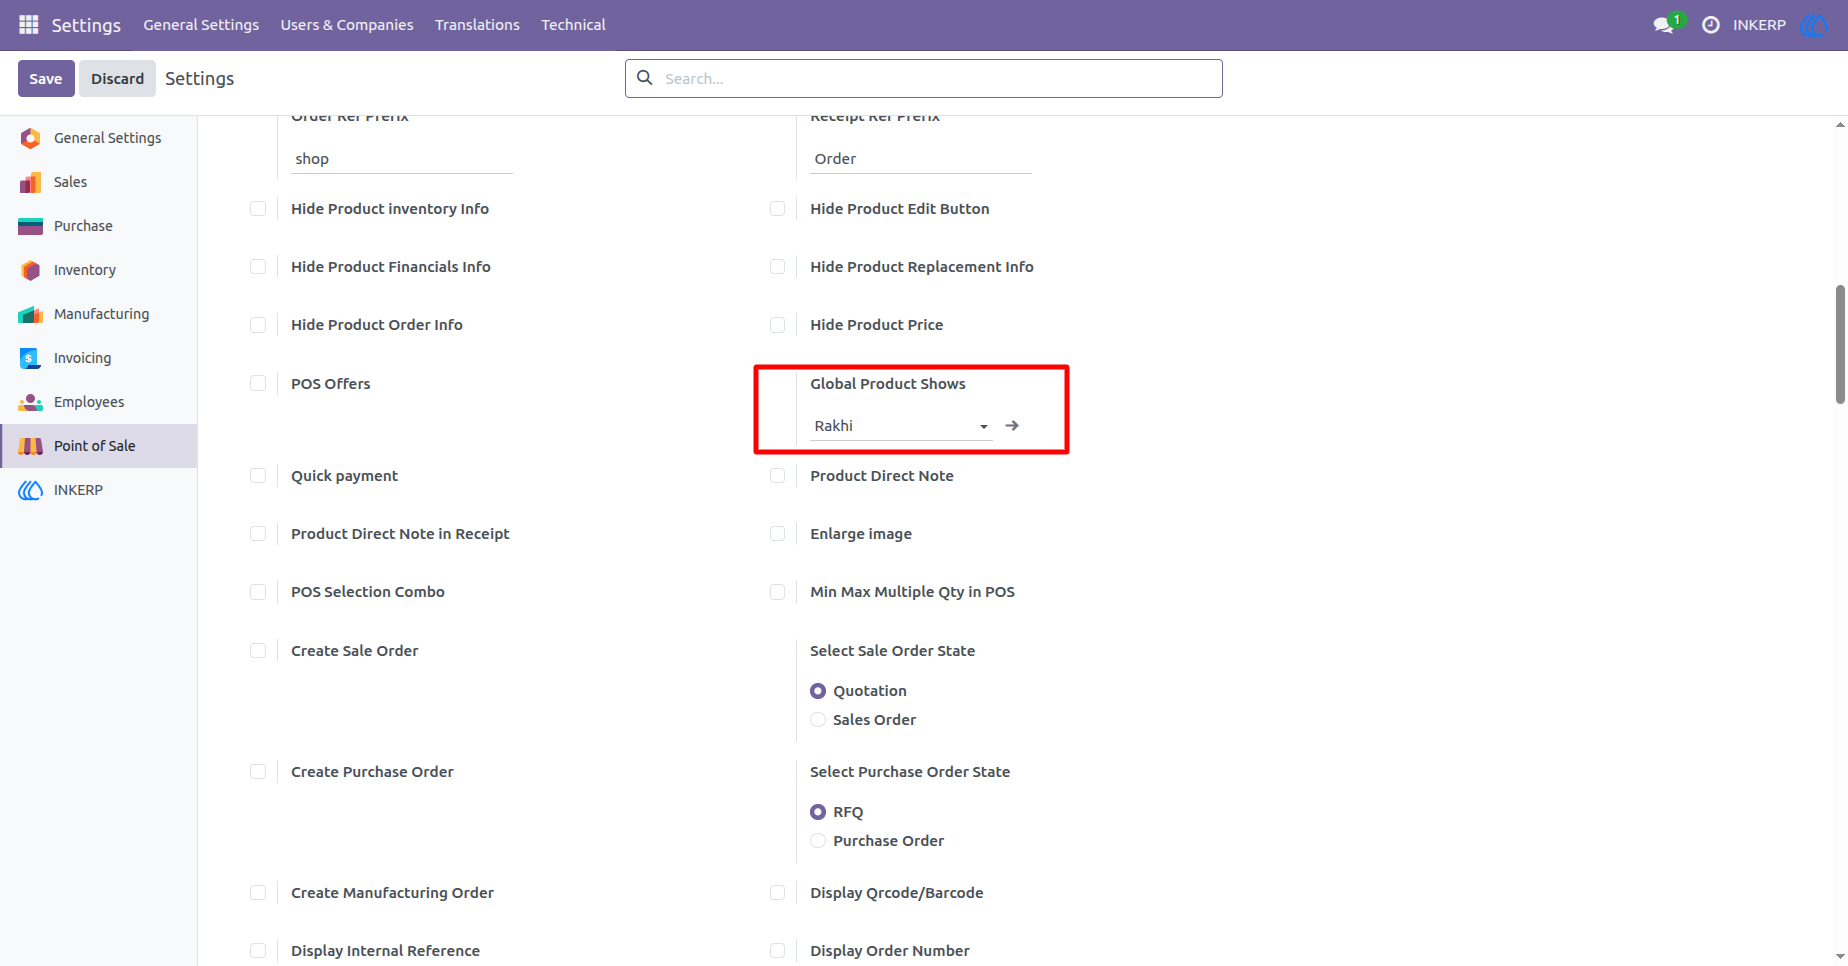Click the Employees sidebar icon
Screen dimensions: 1848x966
point(31,402)
